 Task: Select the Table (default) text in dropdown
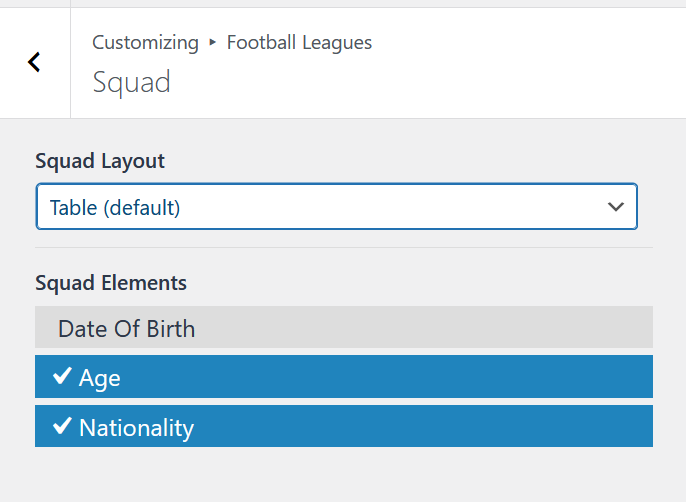tap(115, 207)
